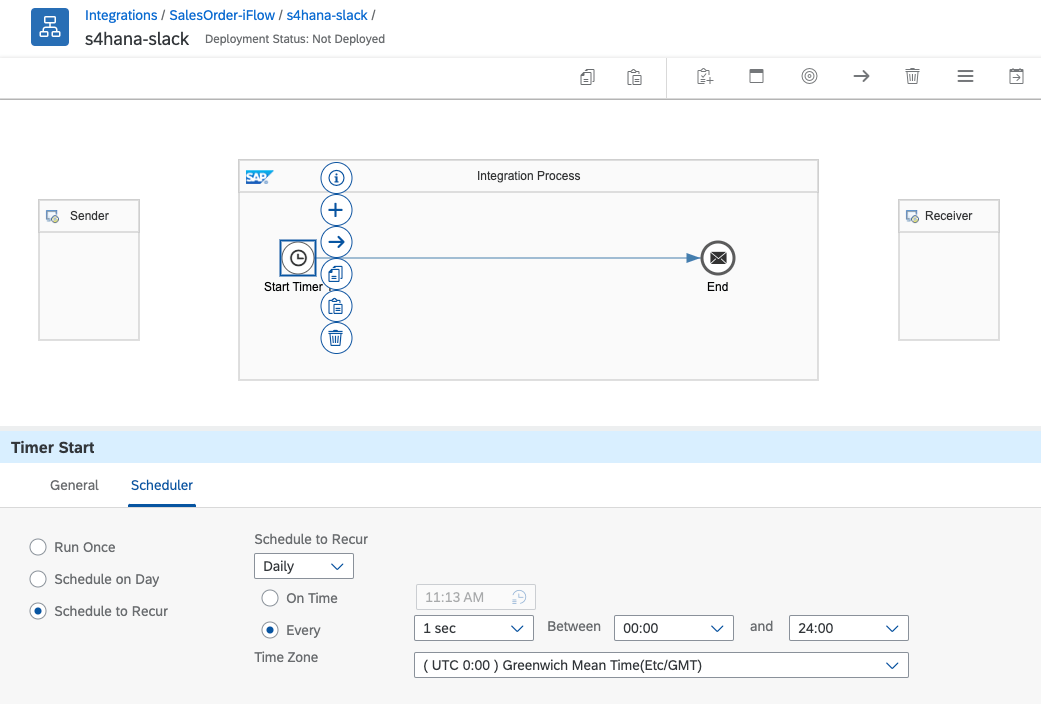Open the 00:00 start time dropdown
This screenshot has height=704, width=1041.
pos(674,628)
